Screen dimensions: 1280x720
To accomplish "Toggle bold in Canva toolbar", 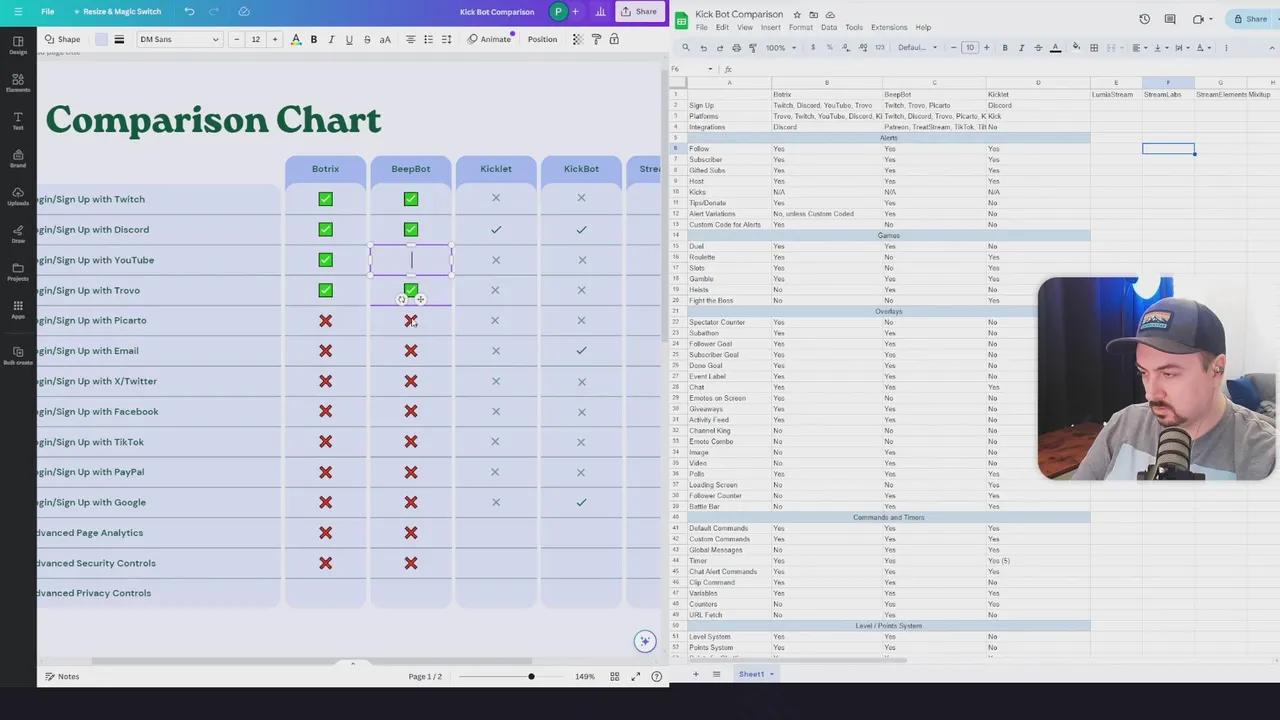I will point(313,39).
